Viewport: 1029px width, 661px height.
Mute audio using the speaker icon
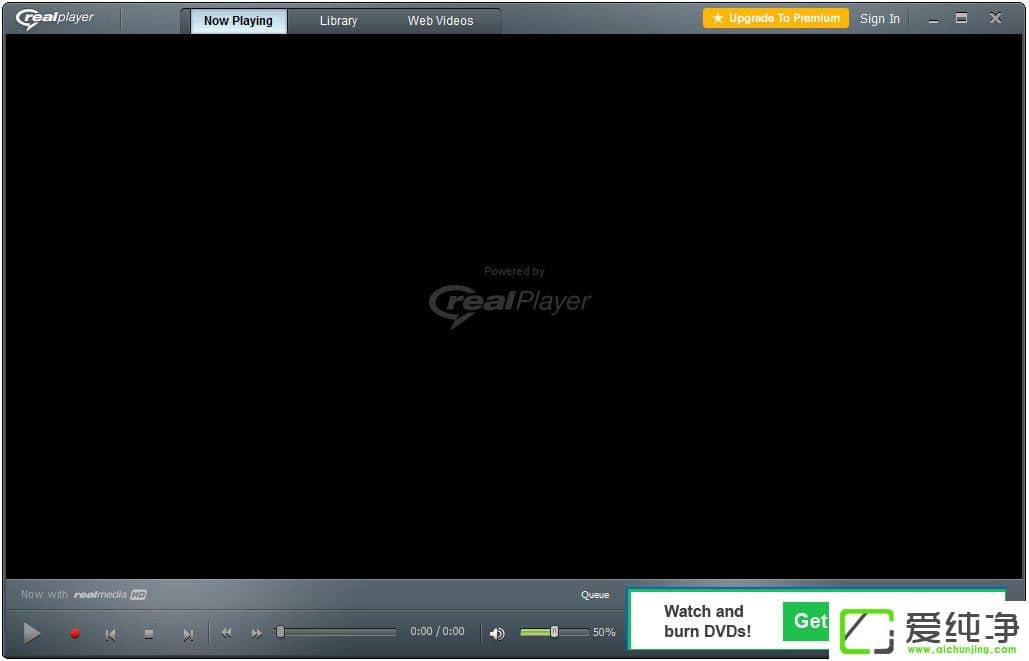tap(497, 633)
